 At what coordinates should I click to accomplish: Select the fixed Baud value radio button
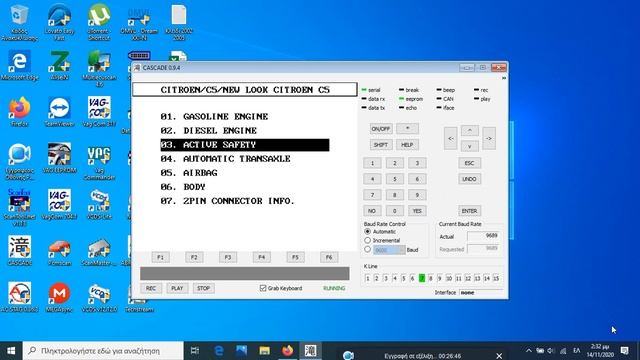[367, 249]
